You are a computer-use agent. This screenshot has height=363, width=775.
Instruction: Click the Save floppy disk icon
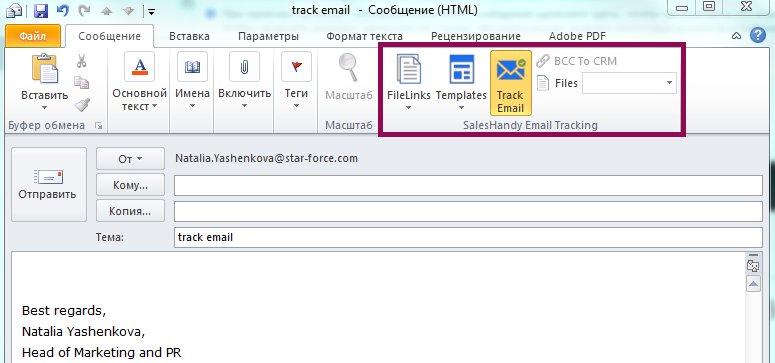[x=42, y=10]
